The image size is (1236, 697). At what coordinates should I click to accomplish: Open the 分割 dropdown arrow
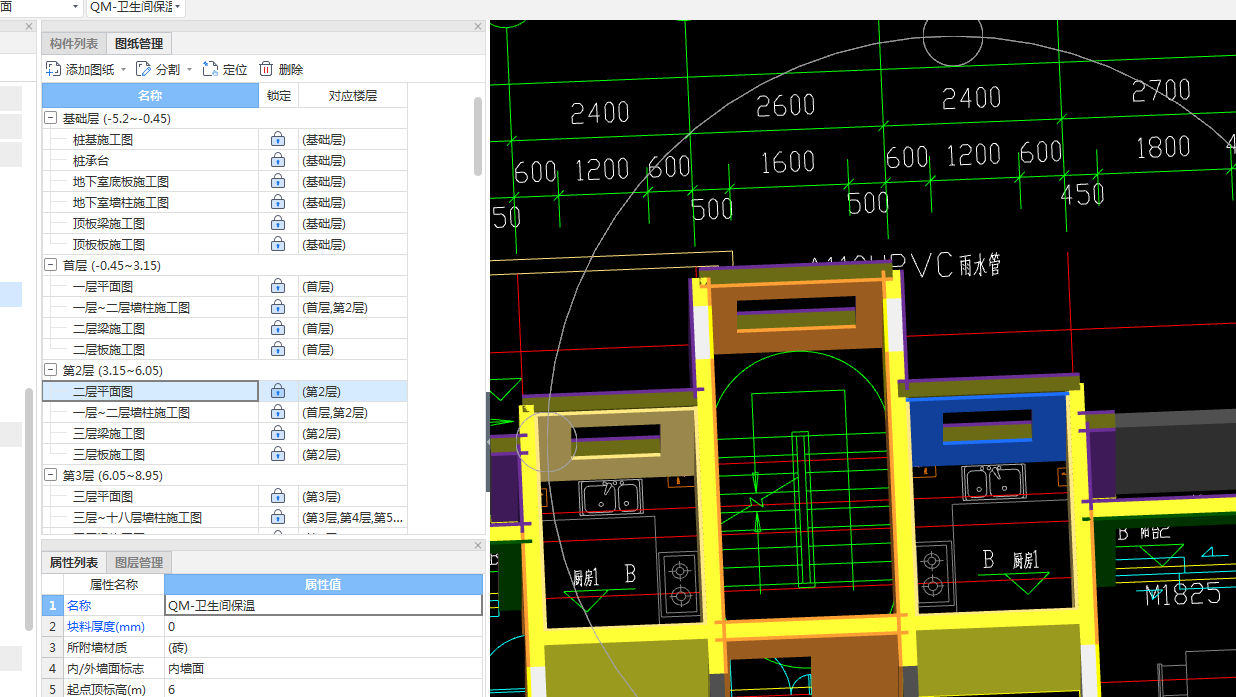pyautogui.click(x=189, y=70)
